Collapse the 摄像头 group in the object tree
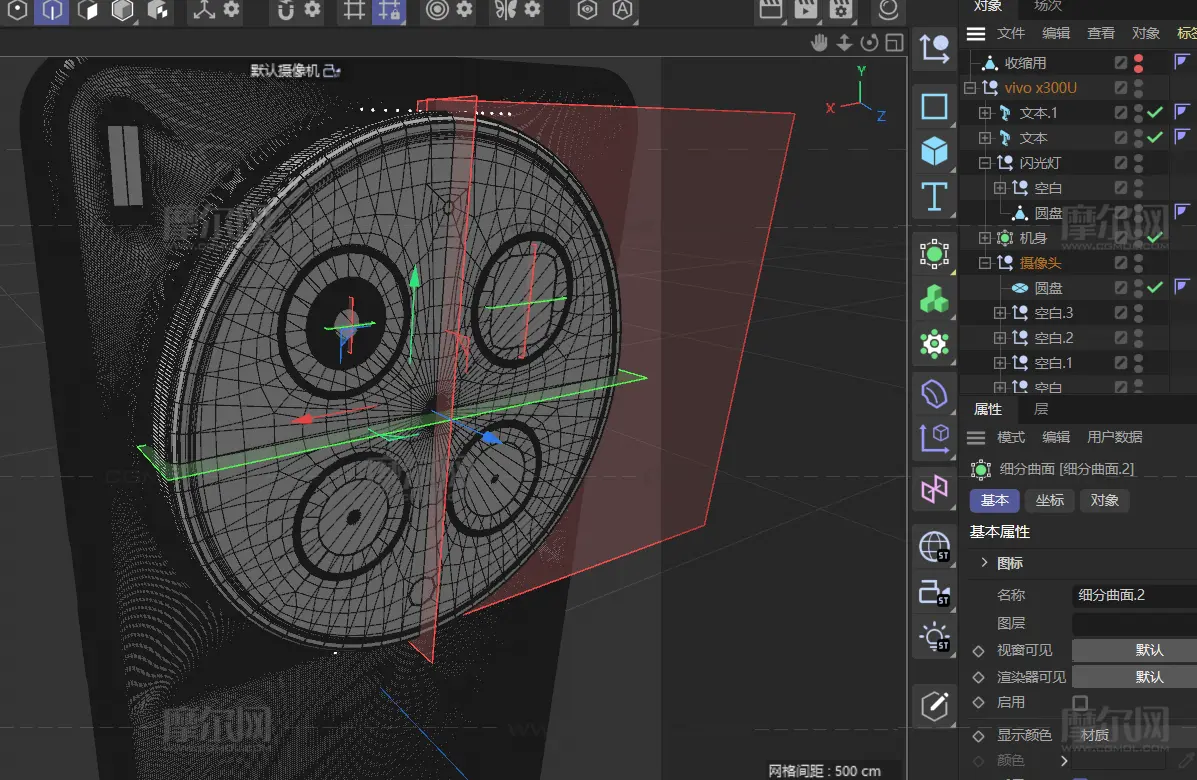The height and width of the screenshot is (780, 1197). tap(985, 263)
